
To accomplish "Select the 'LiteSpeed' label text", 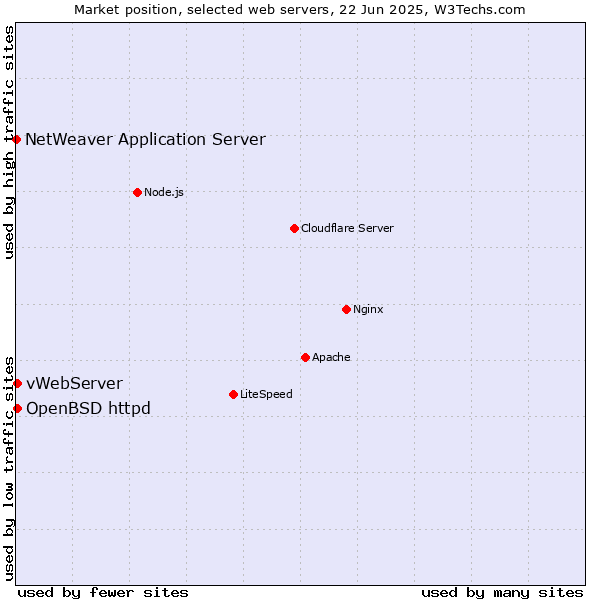I will tap(266, 394).
